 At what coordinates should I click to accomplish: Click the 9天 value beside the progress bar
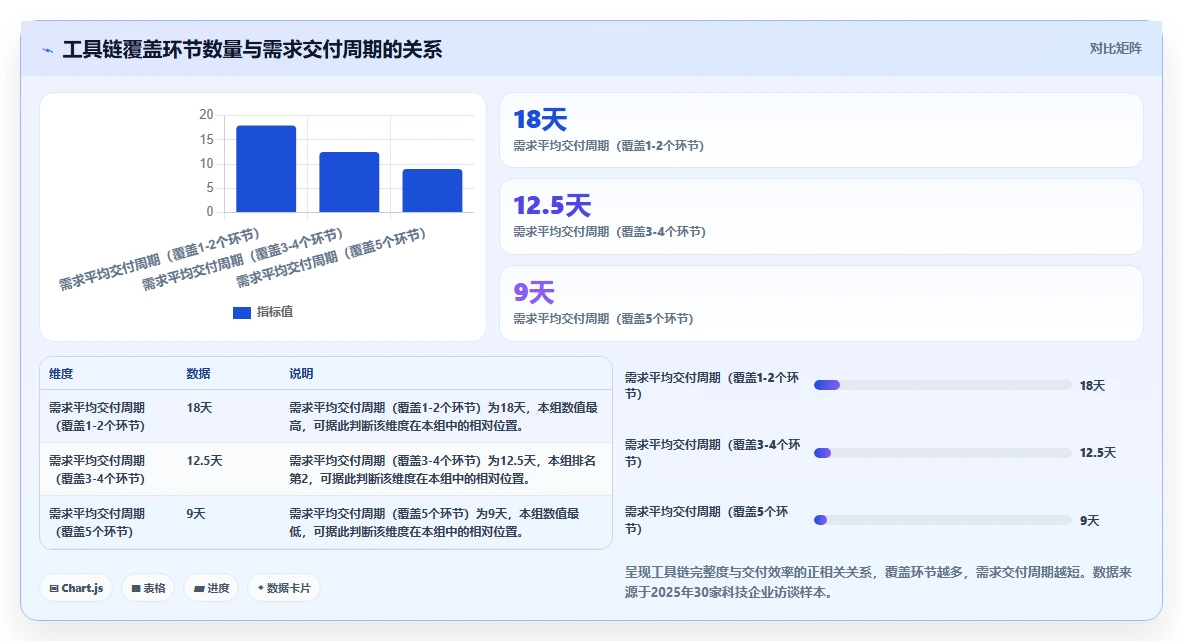(1089, 520)
